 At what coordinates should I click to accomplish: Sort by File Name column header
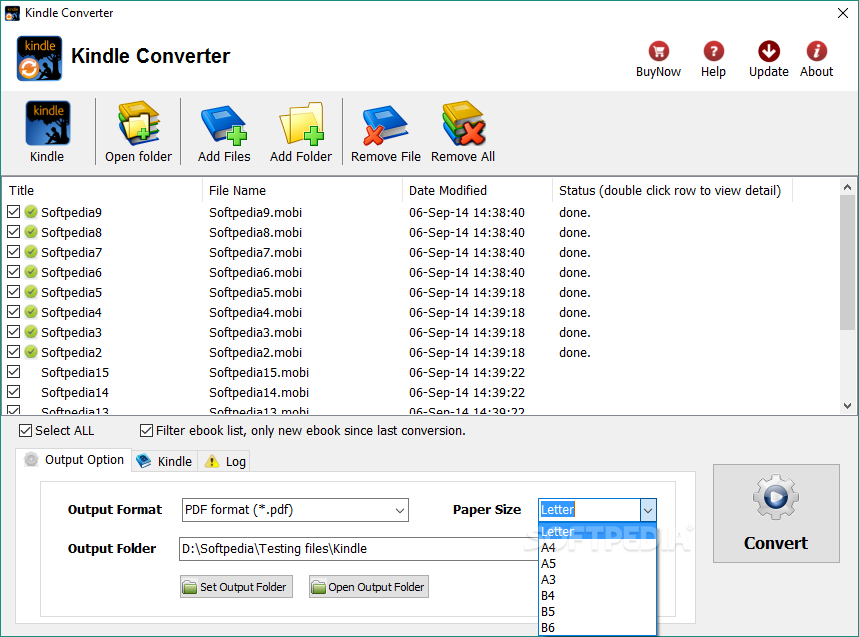[302, 190]
